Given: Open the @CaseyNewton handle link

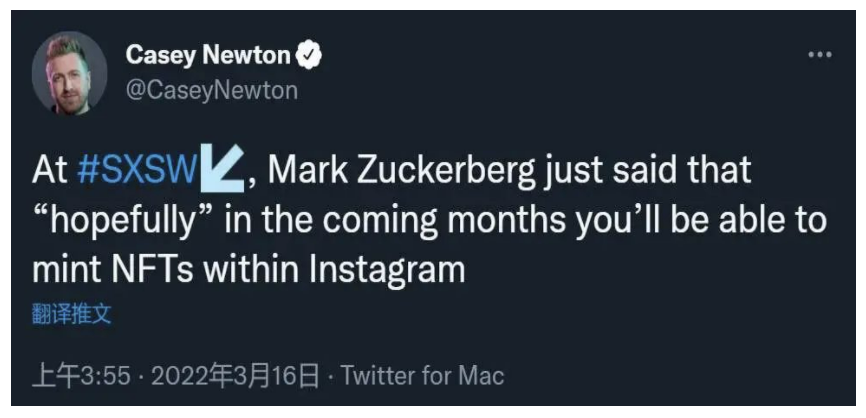Looking at the screenshot, I should point(212,91).
